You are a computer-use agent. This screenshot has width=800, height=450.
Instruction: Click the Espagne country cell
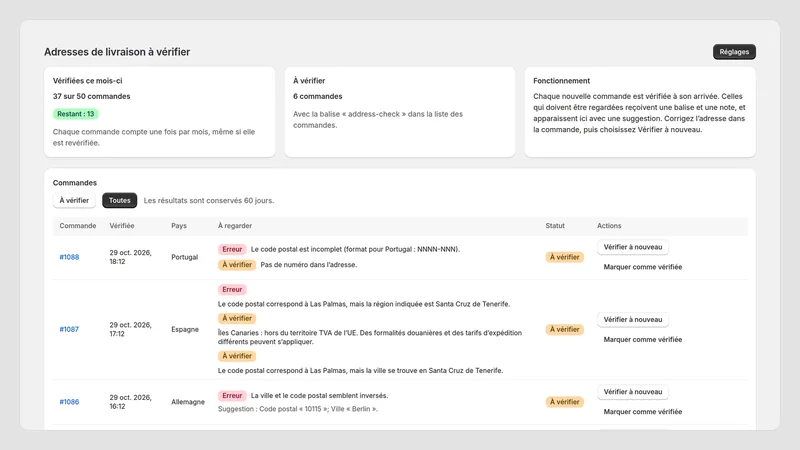click(x=185, y=330)
